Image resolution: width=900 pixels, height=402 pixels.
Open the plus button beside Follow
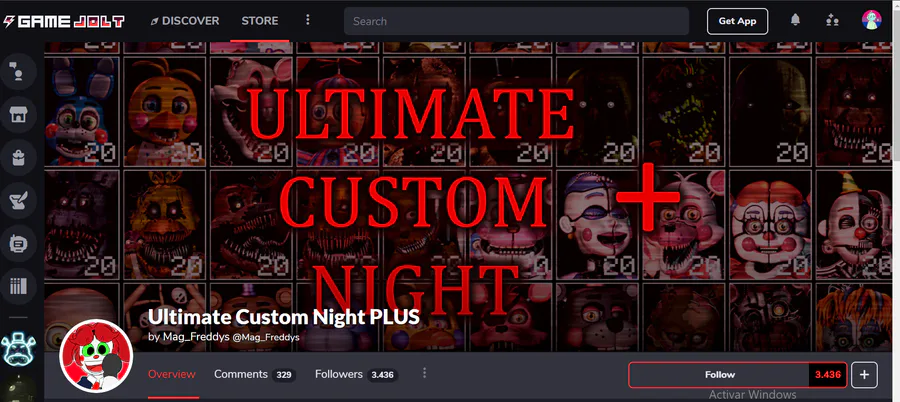(864, 375)
